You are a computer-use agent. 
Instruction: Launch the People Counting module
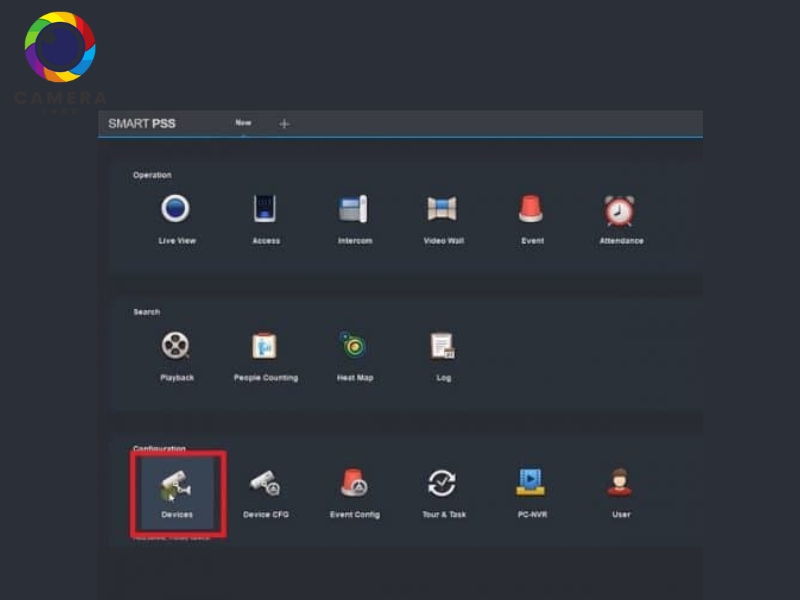(x=265, y=346)
